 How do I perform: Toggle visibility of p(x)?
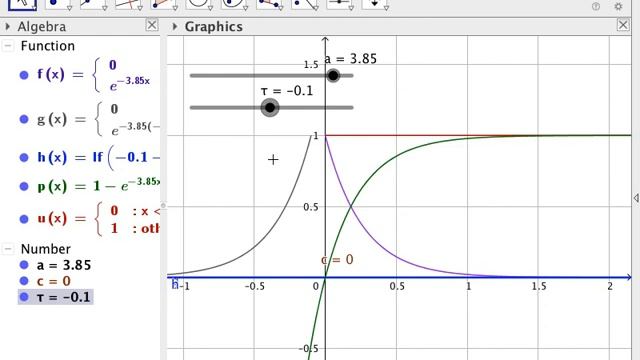24,187
